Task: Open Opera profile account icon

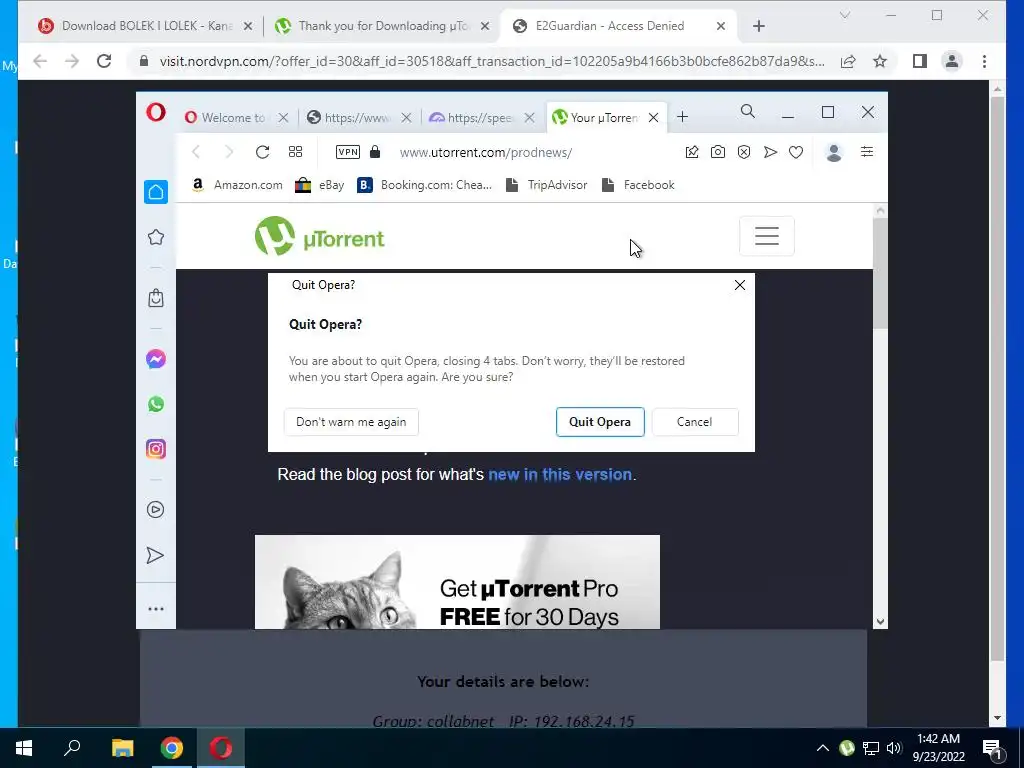Action: (x=833, y=152)
